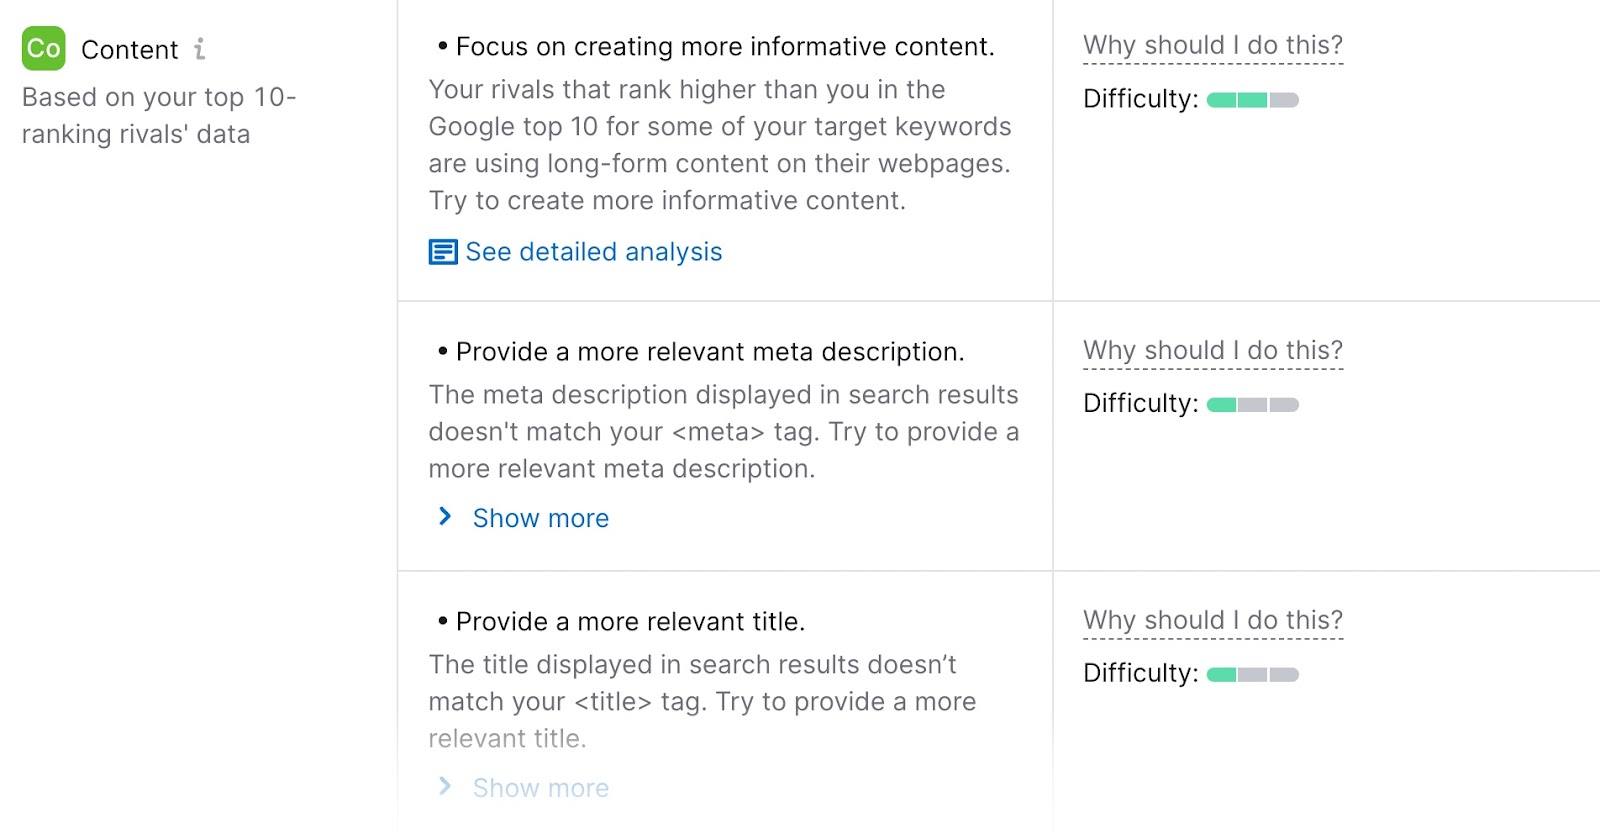Collapse the meta description details via Show more
The height and width of the screenshot is (834, 1600).
(x=540, y=518)
